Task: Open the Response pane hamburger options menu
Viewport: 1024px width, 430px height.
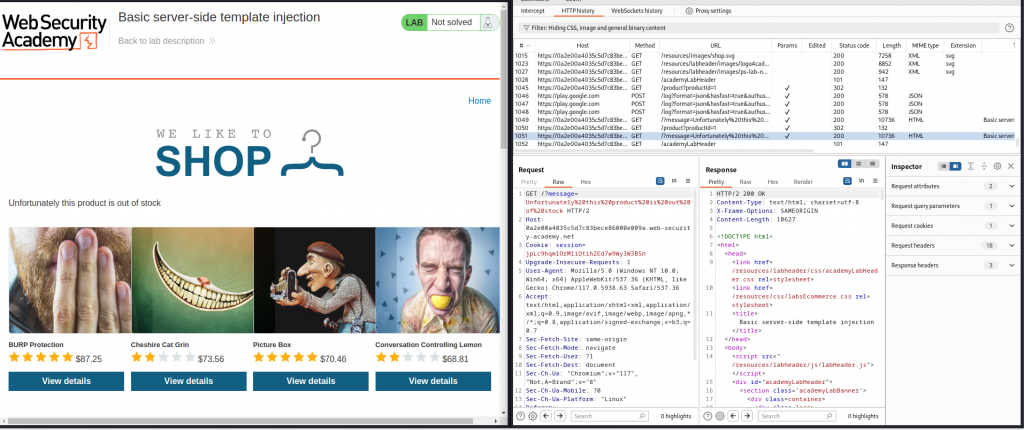Action: pyautogui.click(x=874, y=181)
